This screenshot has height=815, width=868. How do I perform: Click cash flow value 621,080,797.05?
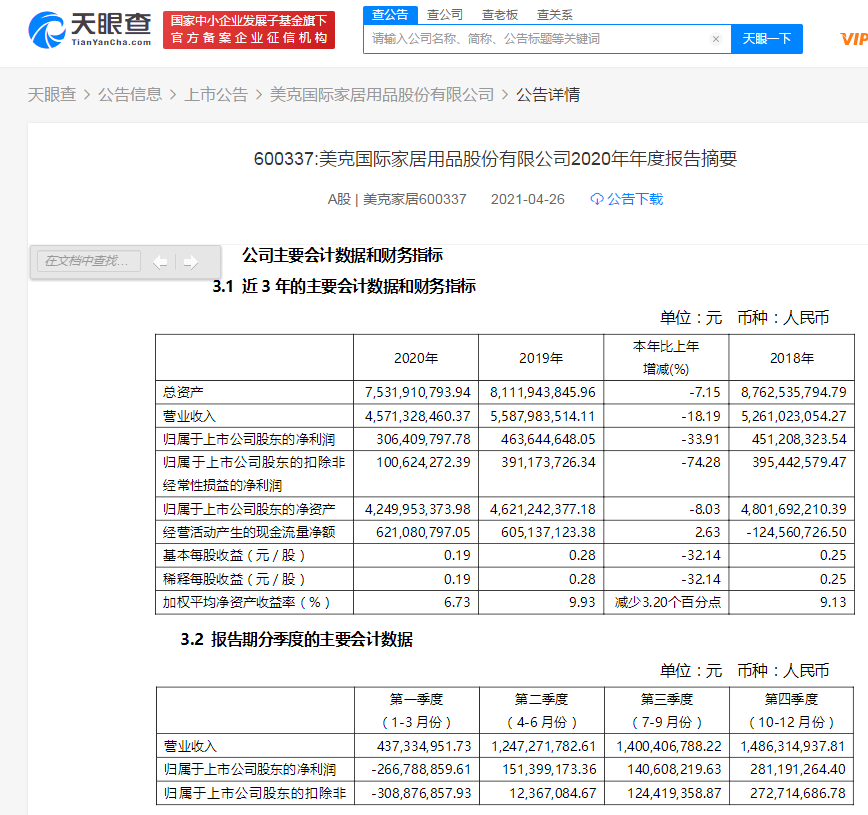[x=423, y=533]
